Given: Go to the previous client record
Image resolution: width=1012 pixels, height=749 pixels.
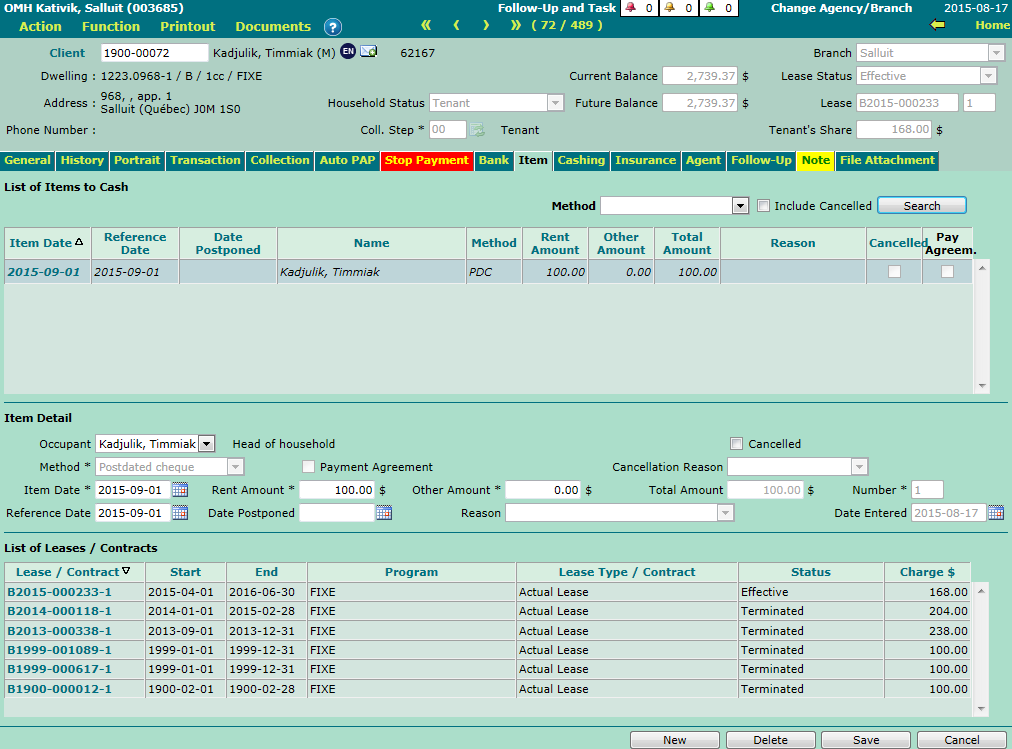Looking at the screenshot, I should click(x=456, y=25).
